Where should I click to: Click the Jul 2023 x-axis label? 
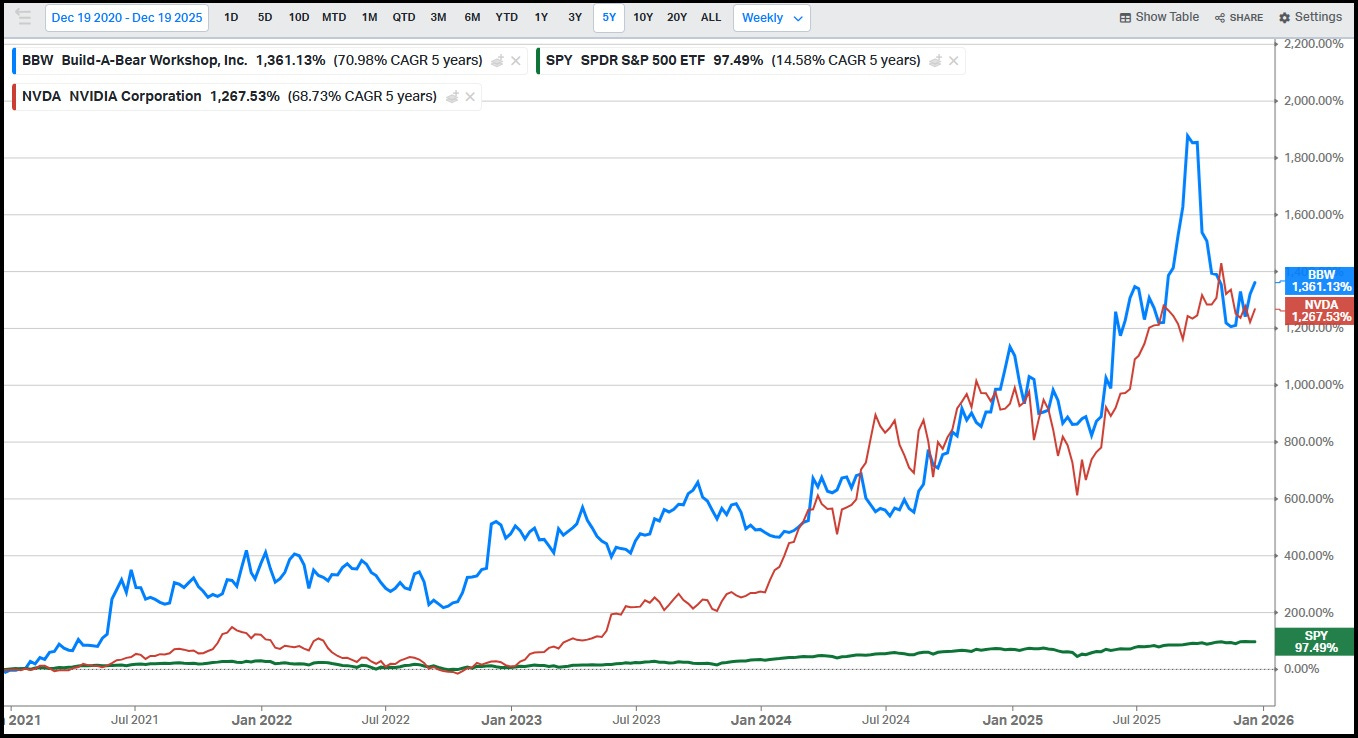(636, 719)
